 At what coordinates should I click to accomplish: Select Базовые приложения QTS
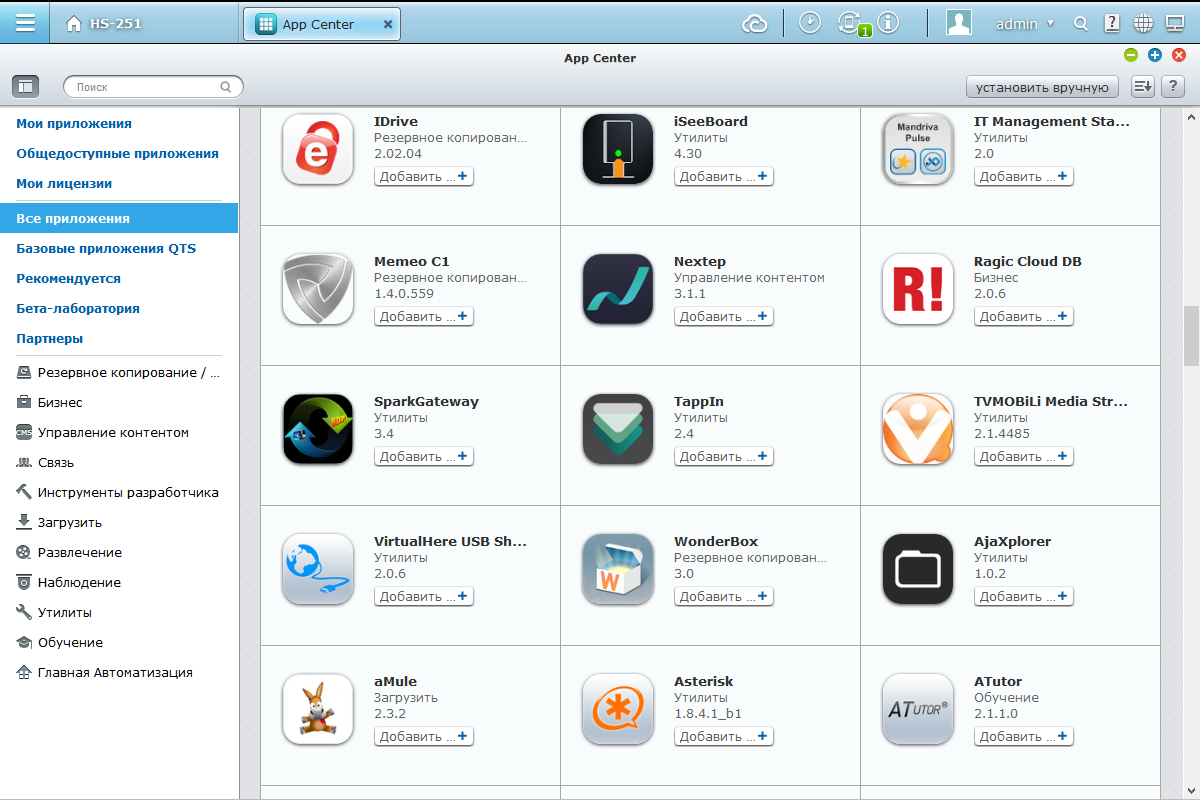pos(106,248)
